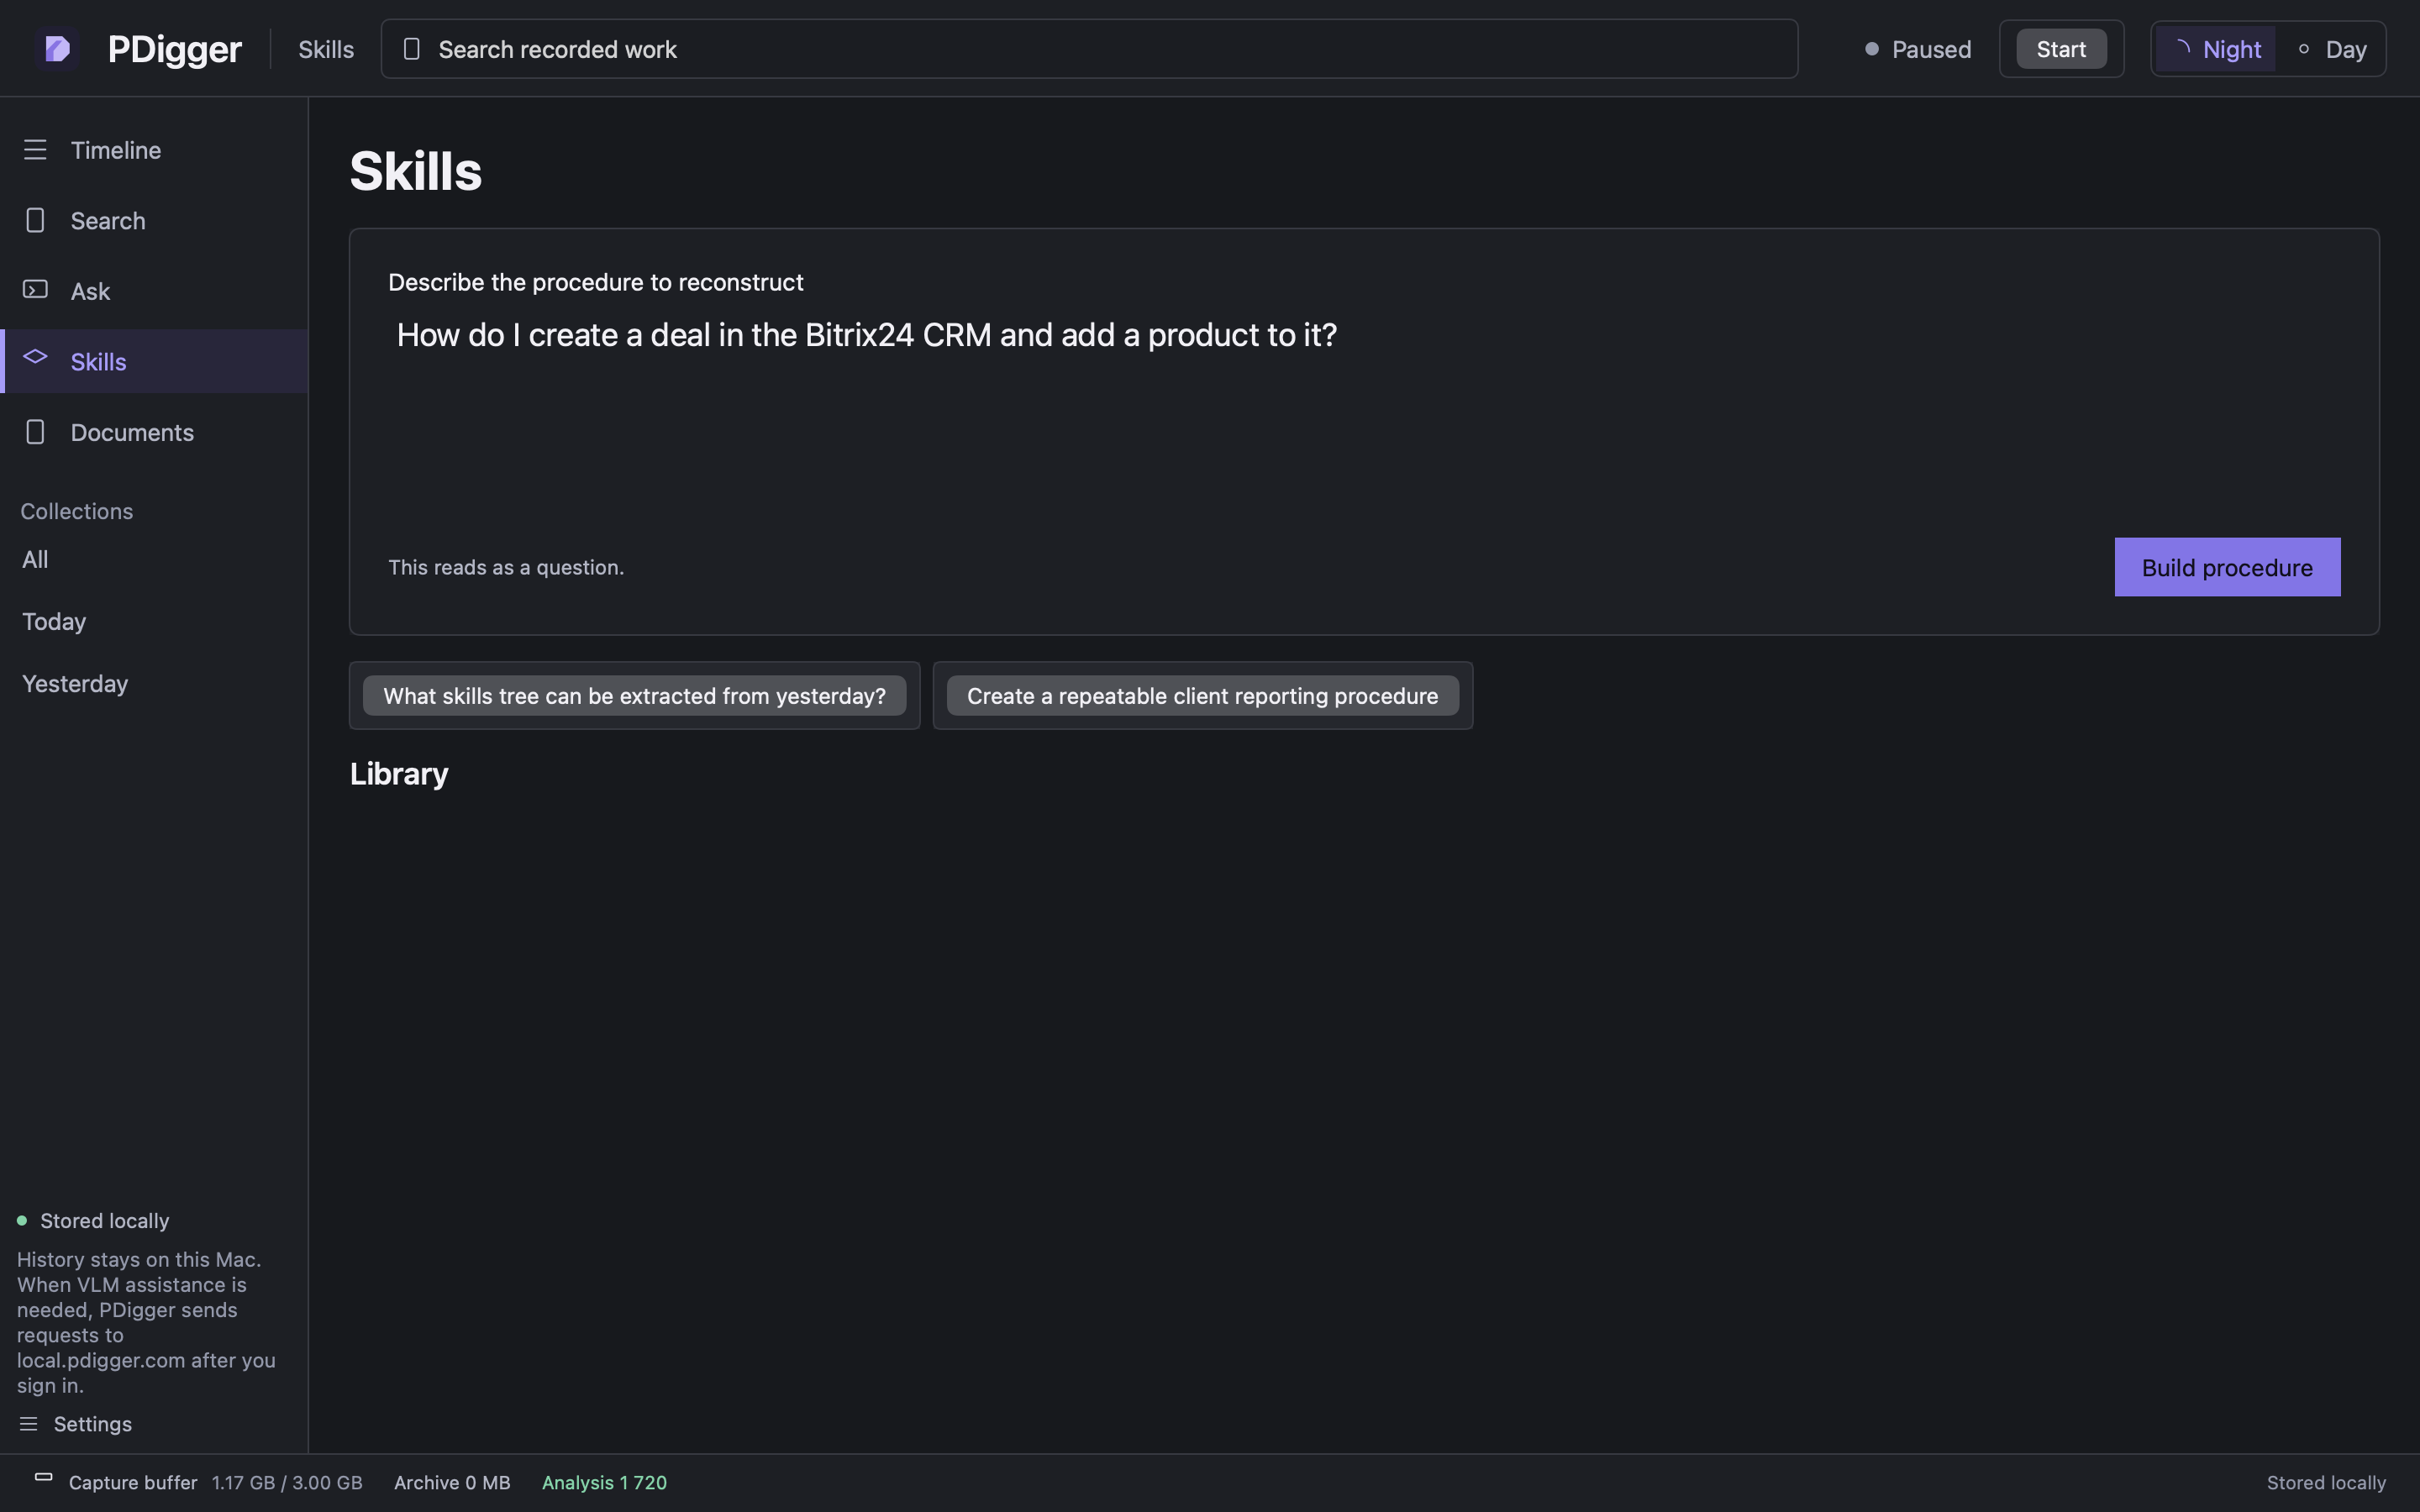This screenshot has width=2420, height=1512.
Task: Click the Settings menu icon
Action: 28,1424
